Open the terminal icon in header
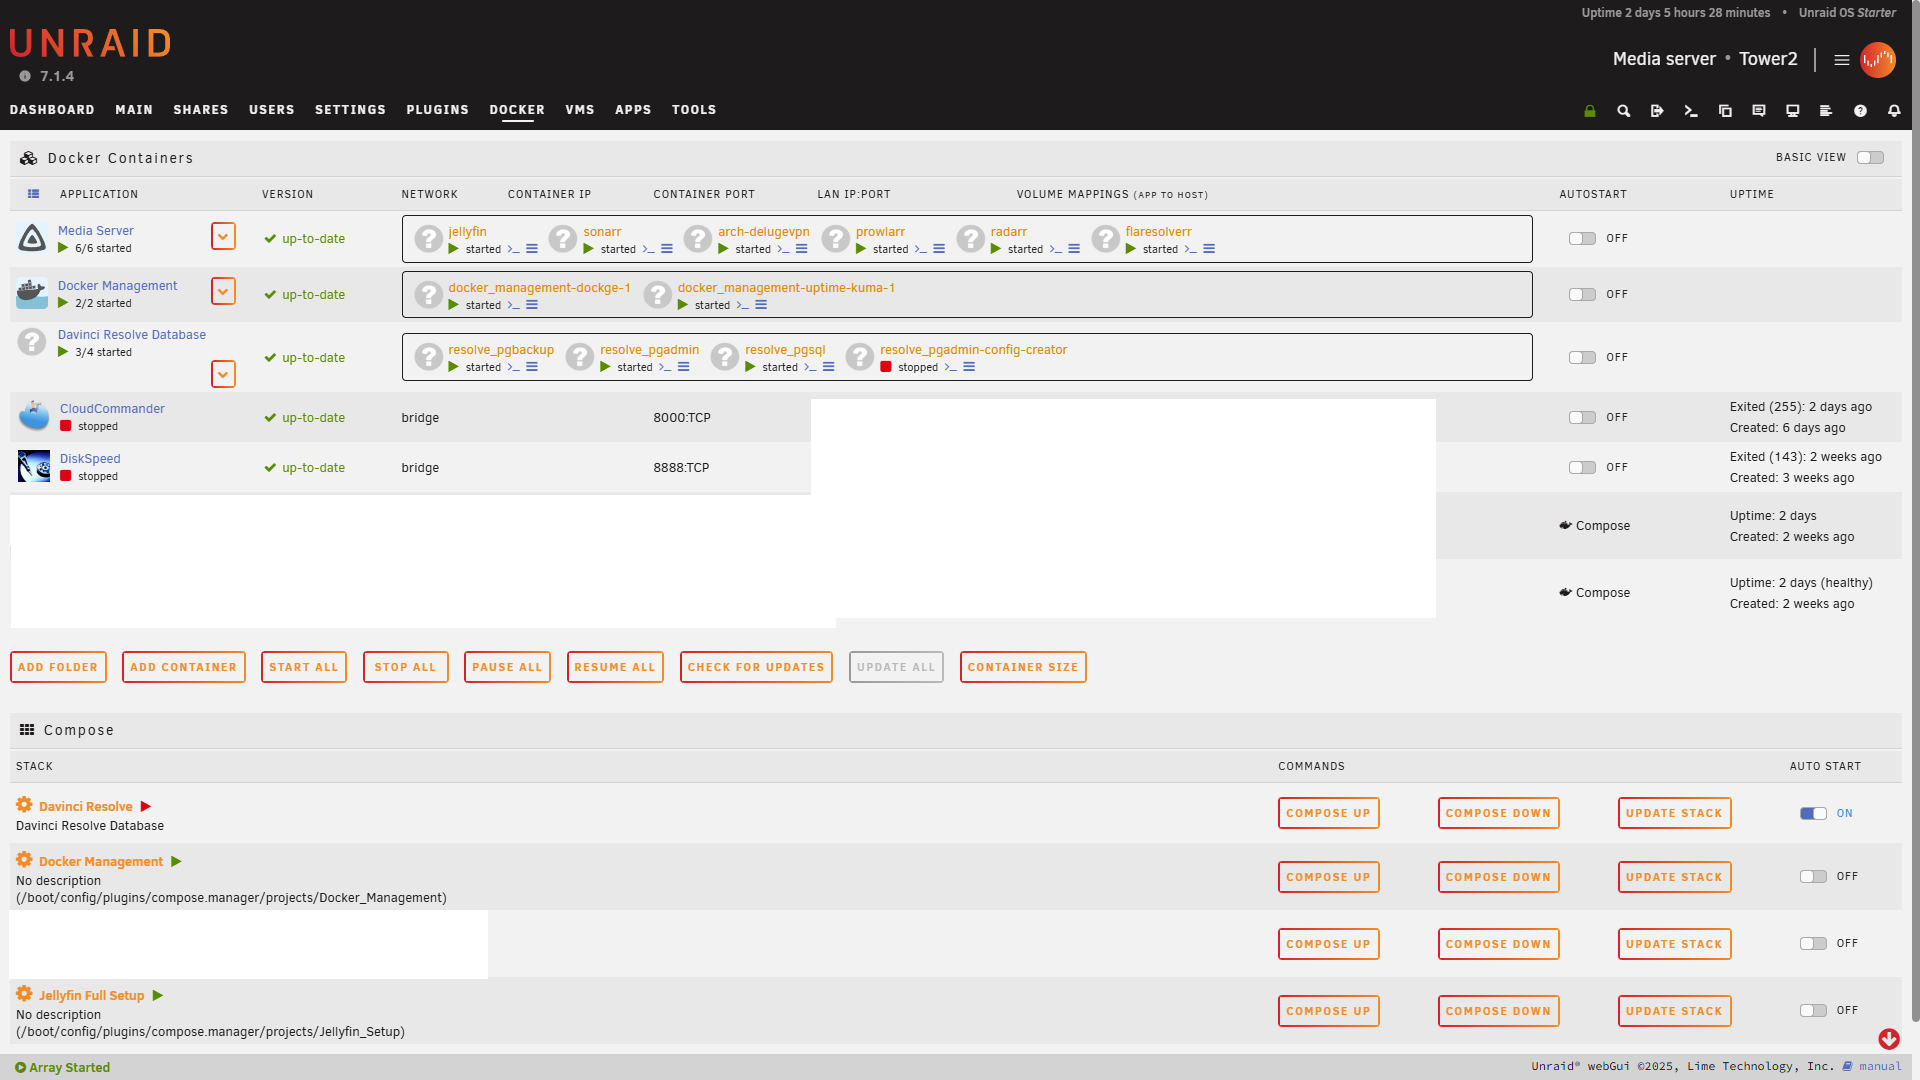 click(x=1691, y=111)
